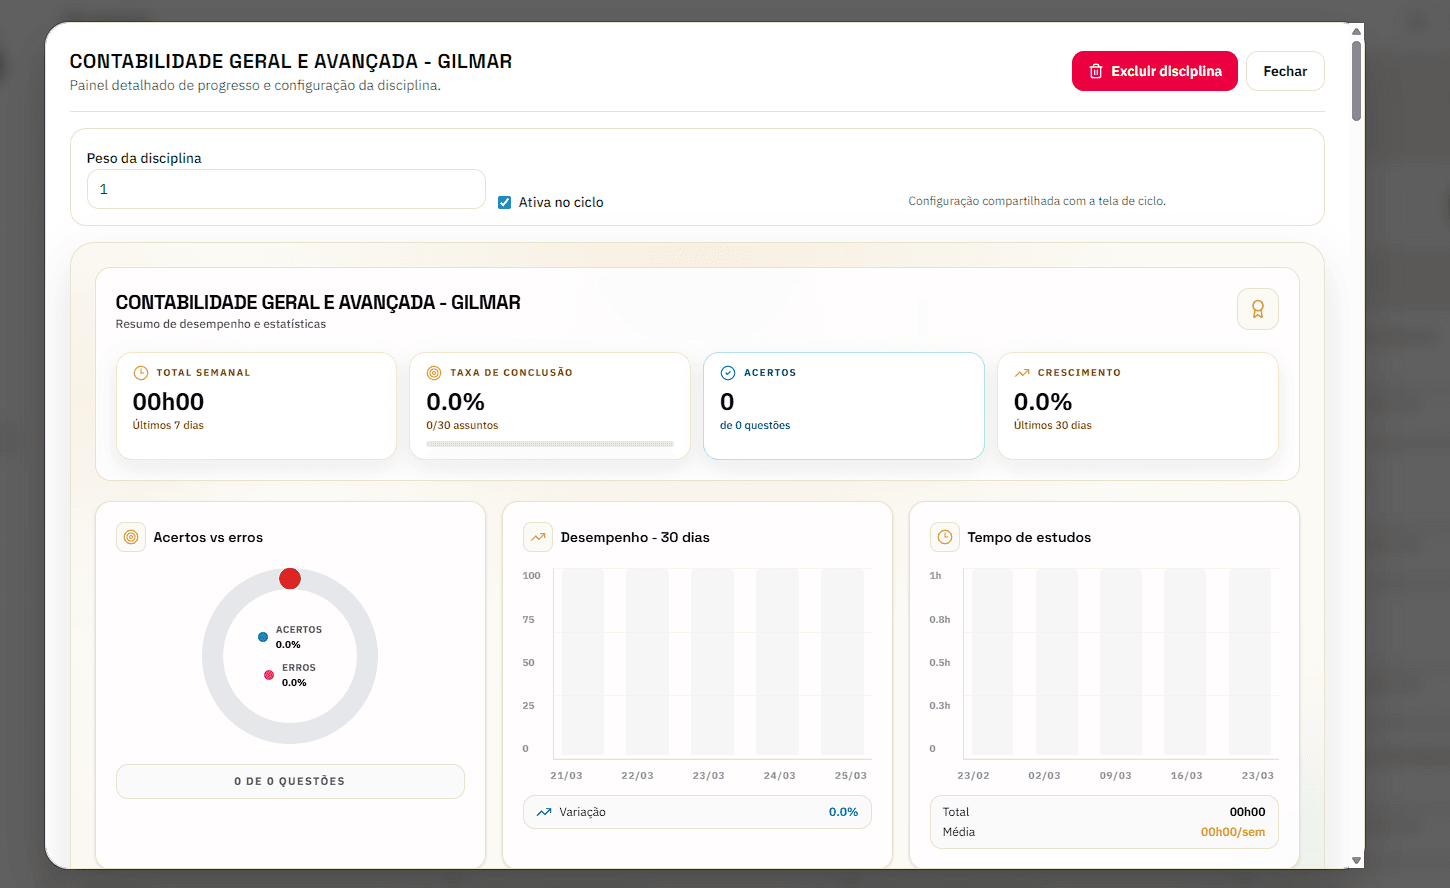1450x888 pixels.
Task: Click the Acertos statistics card
Action: [843, 406]
